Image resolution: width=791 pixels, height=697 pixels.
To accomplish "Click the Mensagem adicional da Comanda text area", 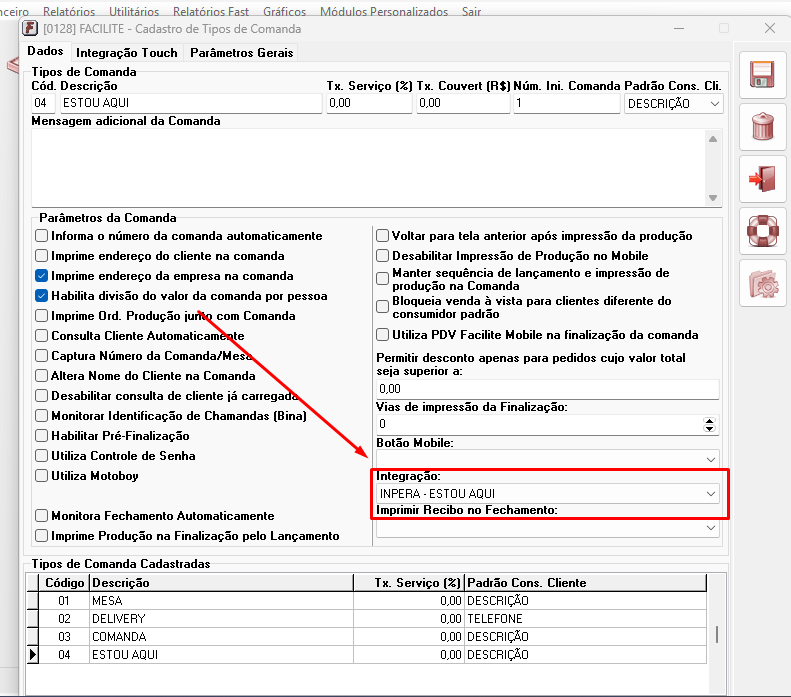I will (x=369, y=168).
